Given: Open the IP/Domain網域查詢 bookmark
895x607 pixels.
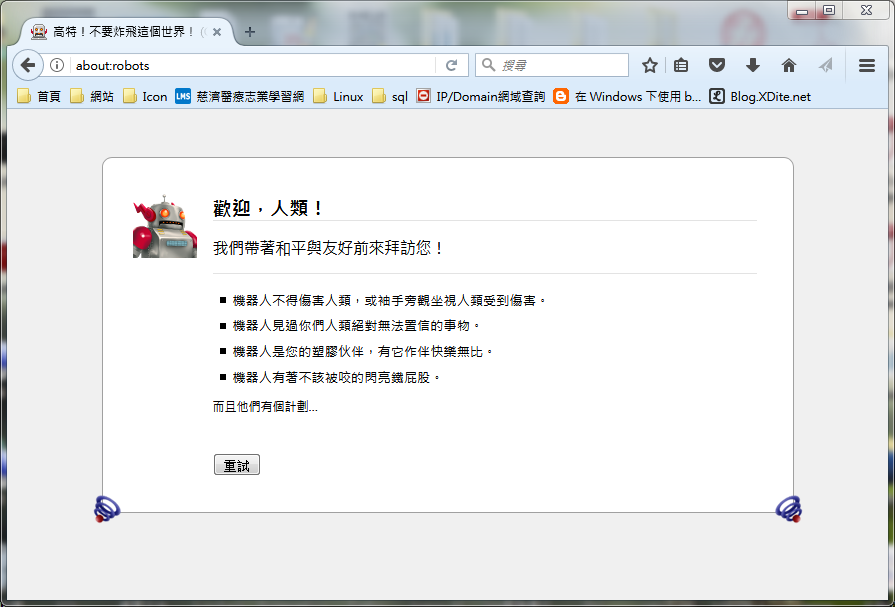Looking at the screenshot, I should [x=481, y=97].
